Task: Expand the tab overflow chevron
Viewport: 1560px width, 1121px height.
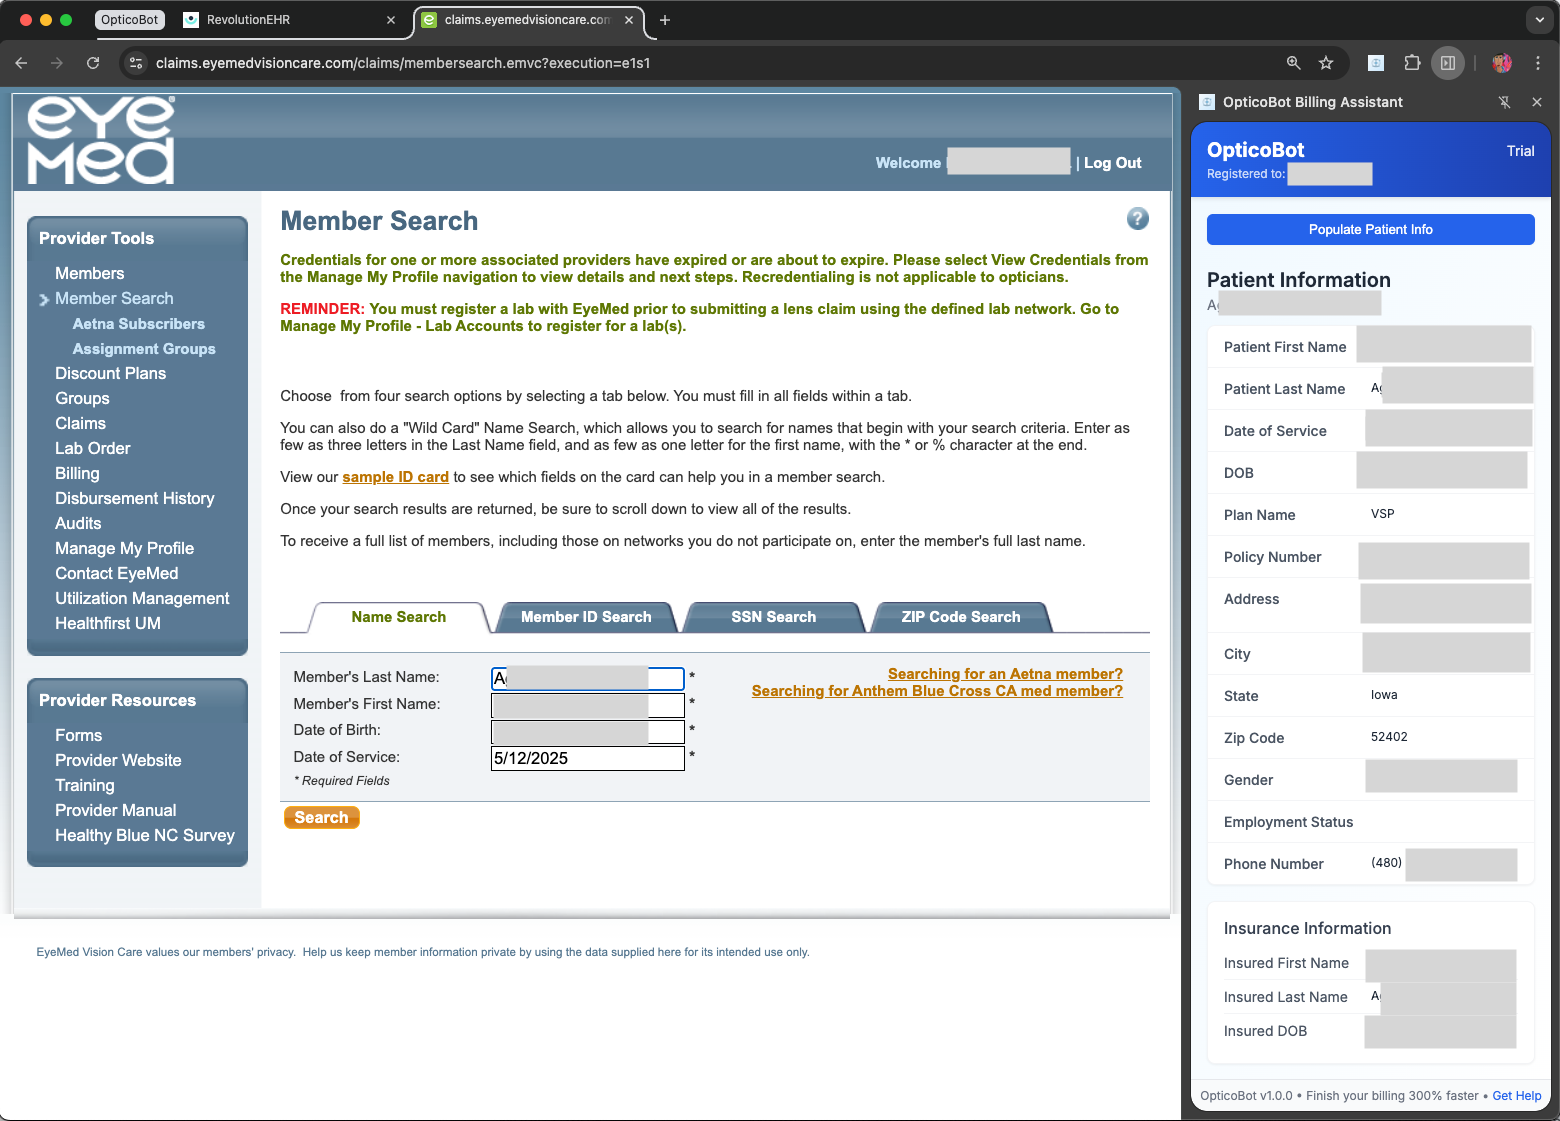Action: point(1539,20)
